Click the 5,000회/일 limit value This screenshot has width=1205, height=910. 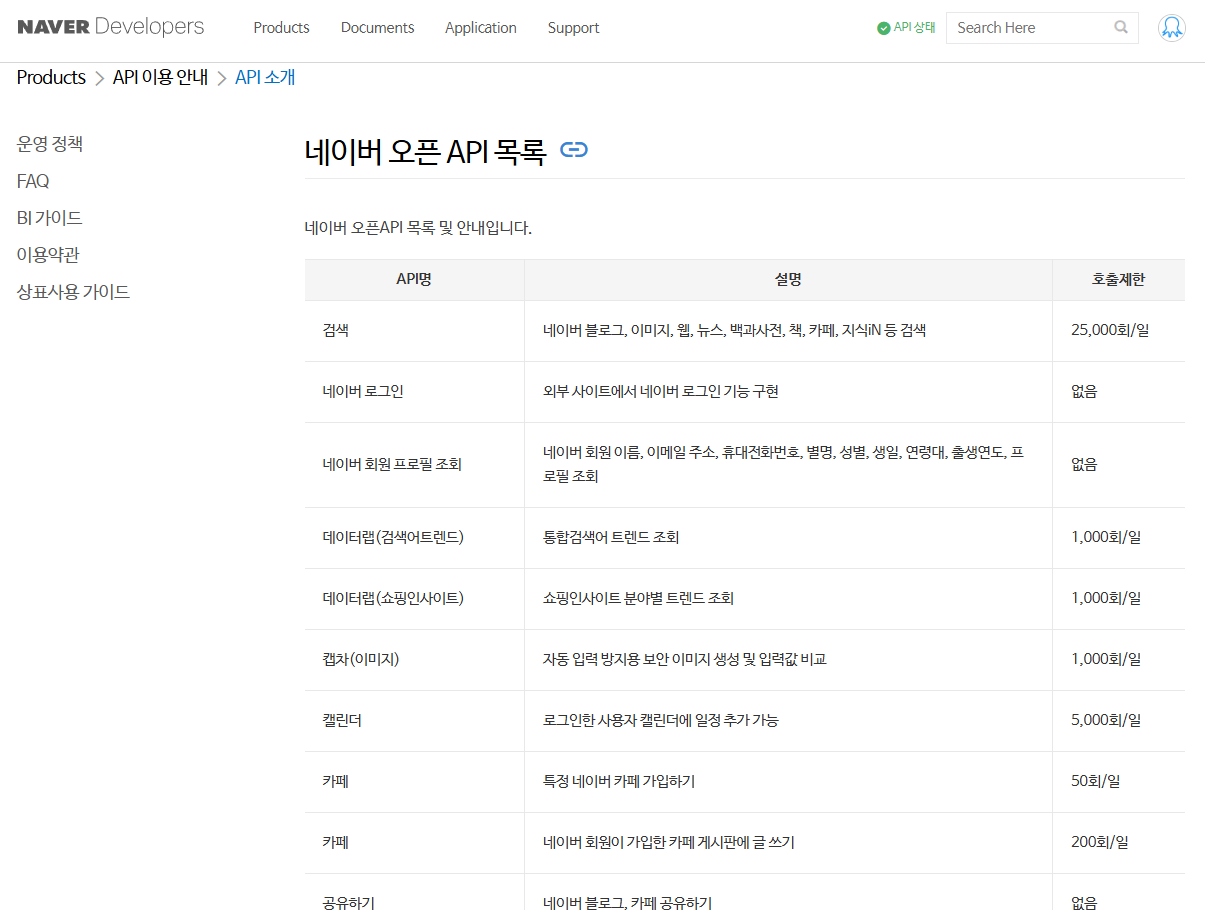pos(1106,720)
